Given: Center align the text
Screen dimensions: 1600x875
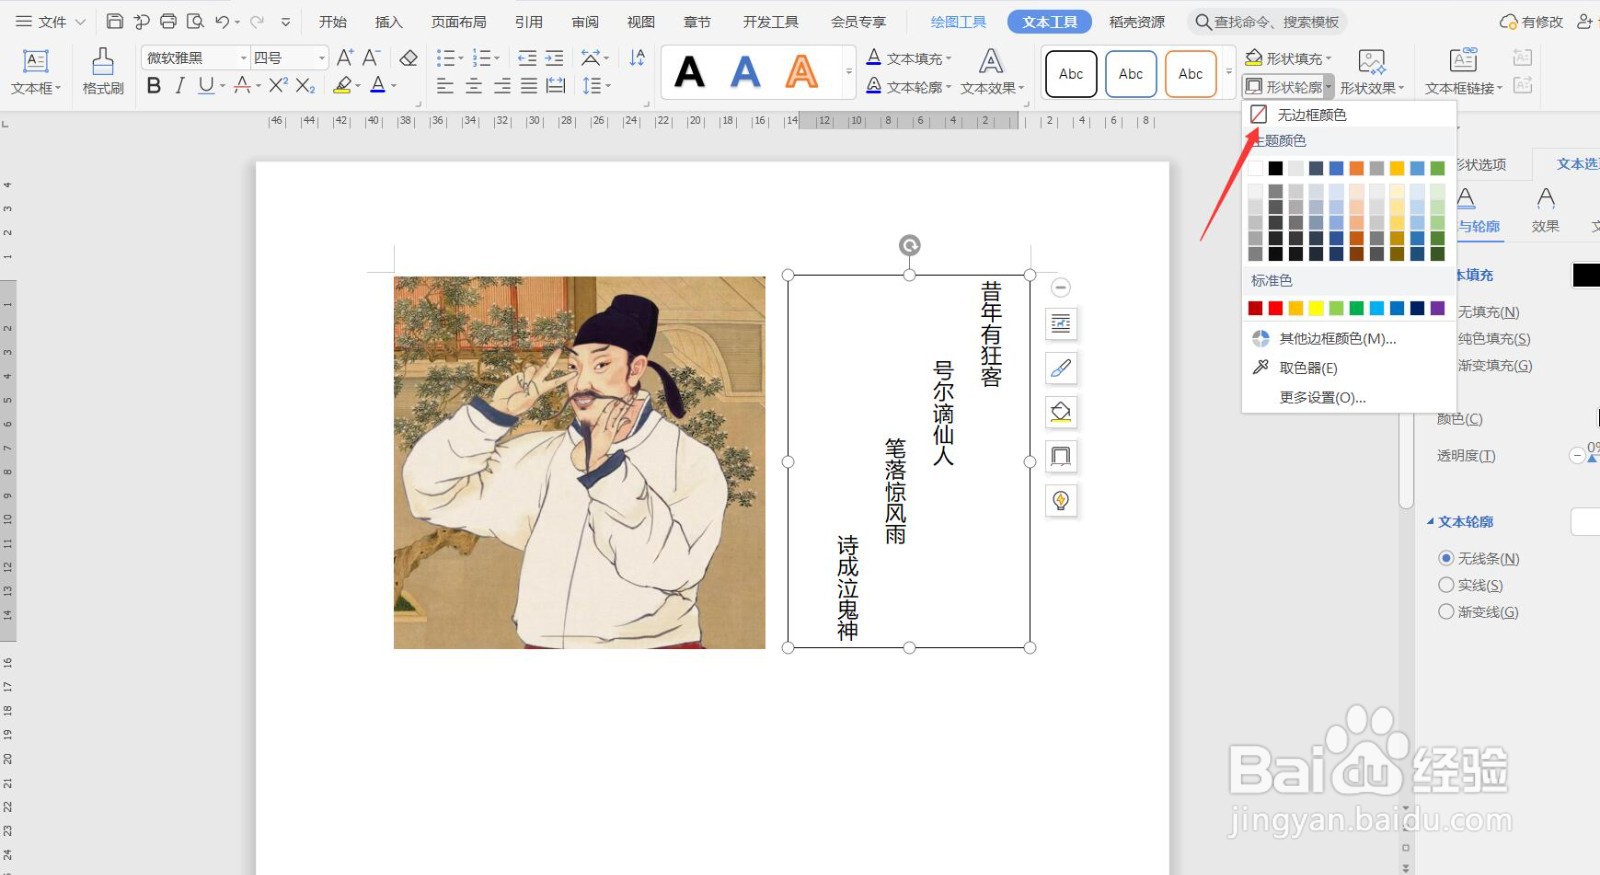Looking at the screenshot, I should point(474,86).
